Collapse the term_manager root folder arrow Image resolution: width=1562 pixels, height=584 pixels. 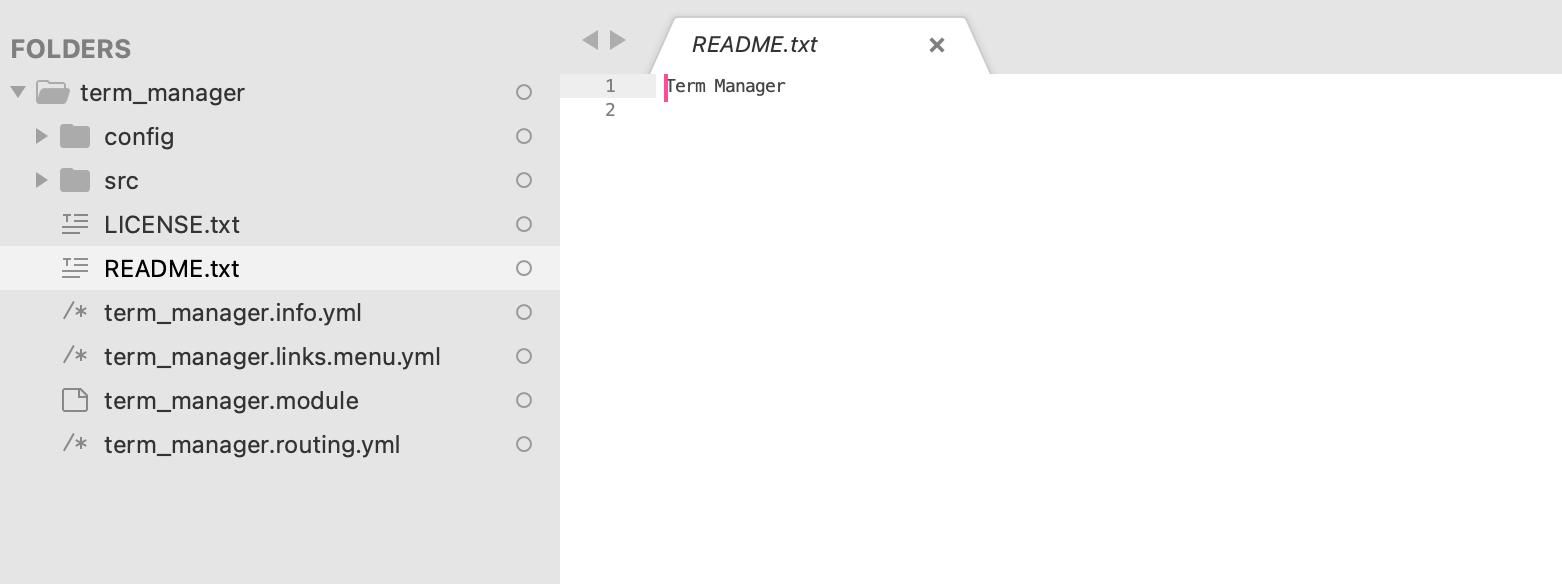tap(18, 92)
